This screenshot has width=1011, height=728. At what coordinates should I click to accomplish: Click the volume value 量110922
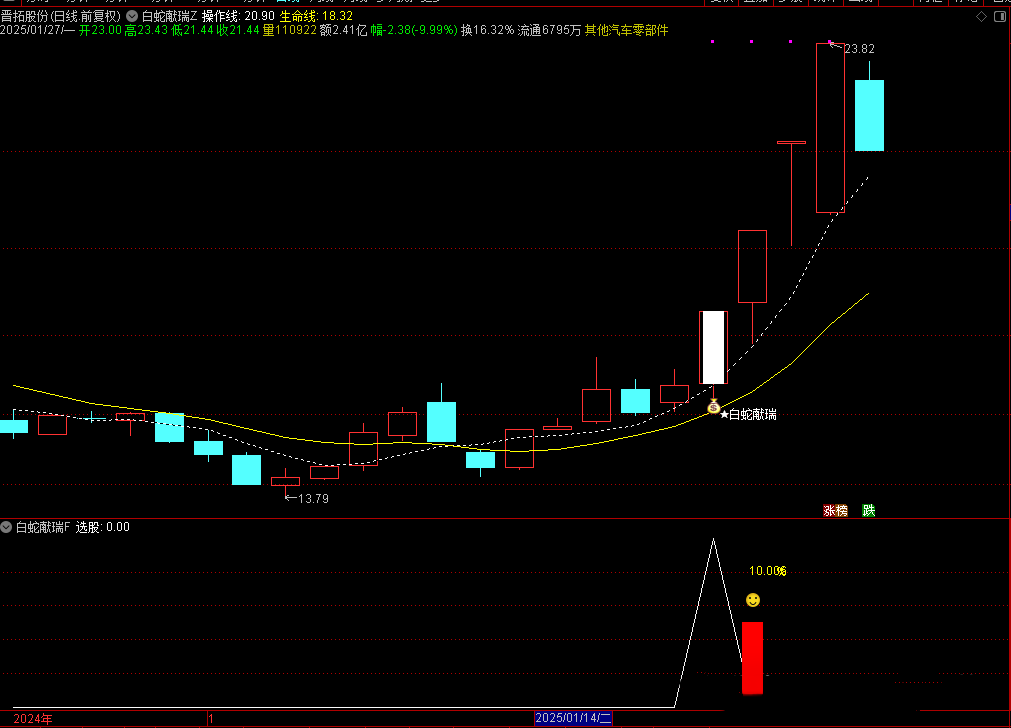pyautogui.click(x=290, y=30)
